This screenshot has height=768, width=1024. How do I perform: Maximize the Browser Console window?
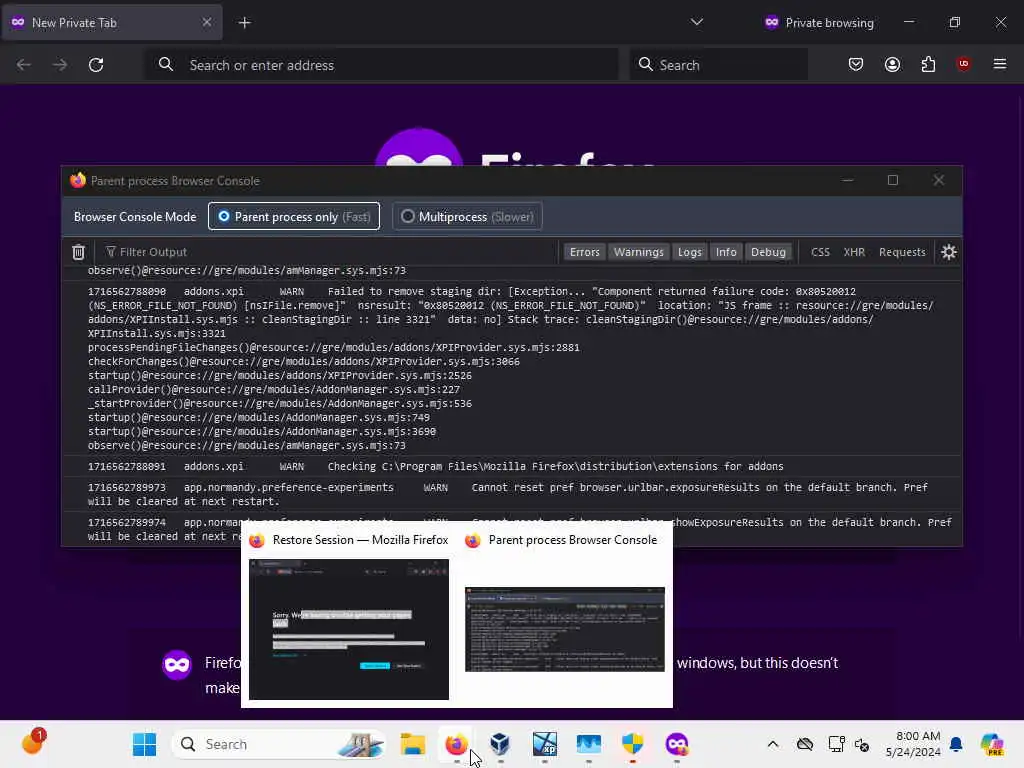tap(893, 180)
